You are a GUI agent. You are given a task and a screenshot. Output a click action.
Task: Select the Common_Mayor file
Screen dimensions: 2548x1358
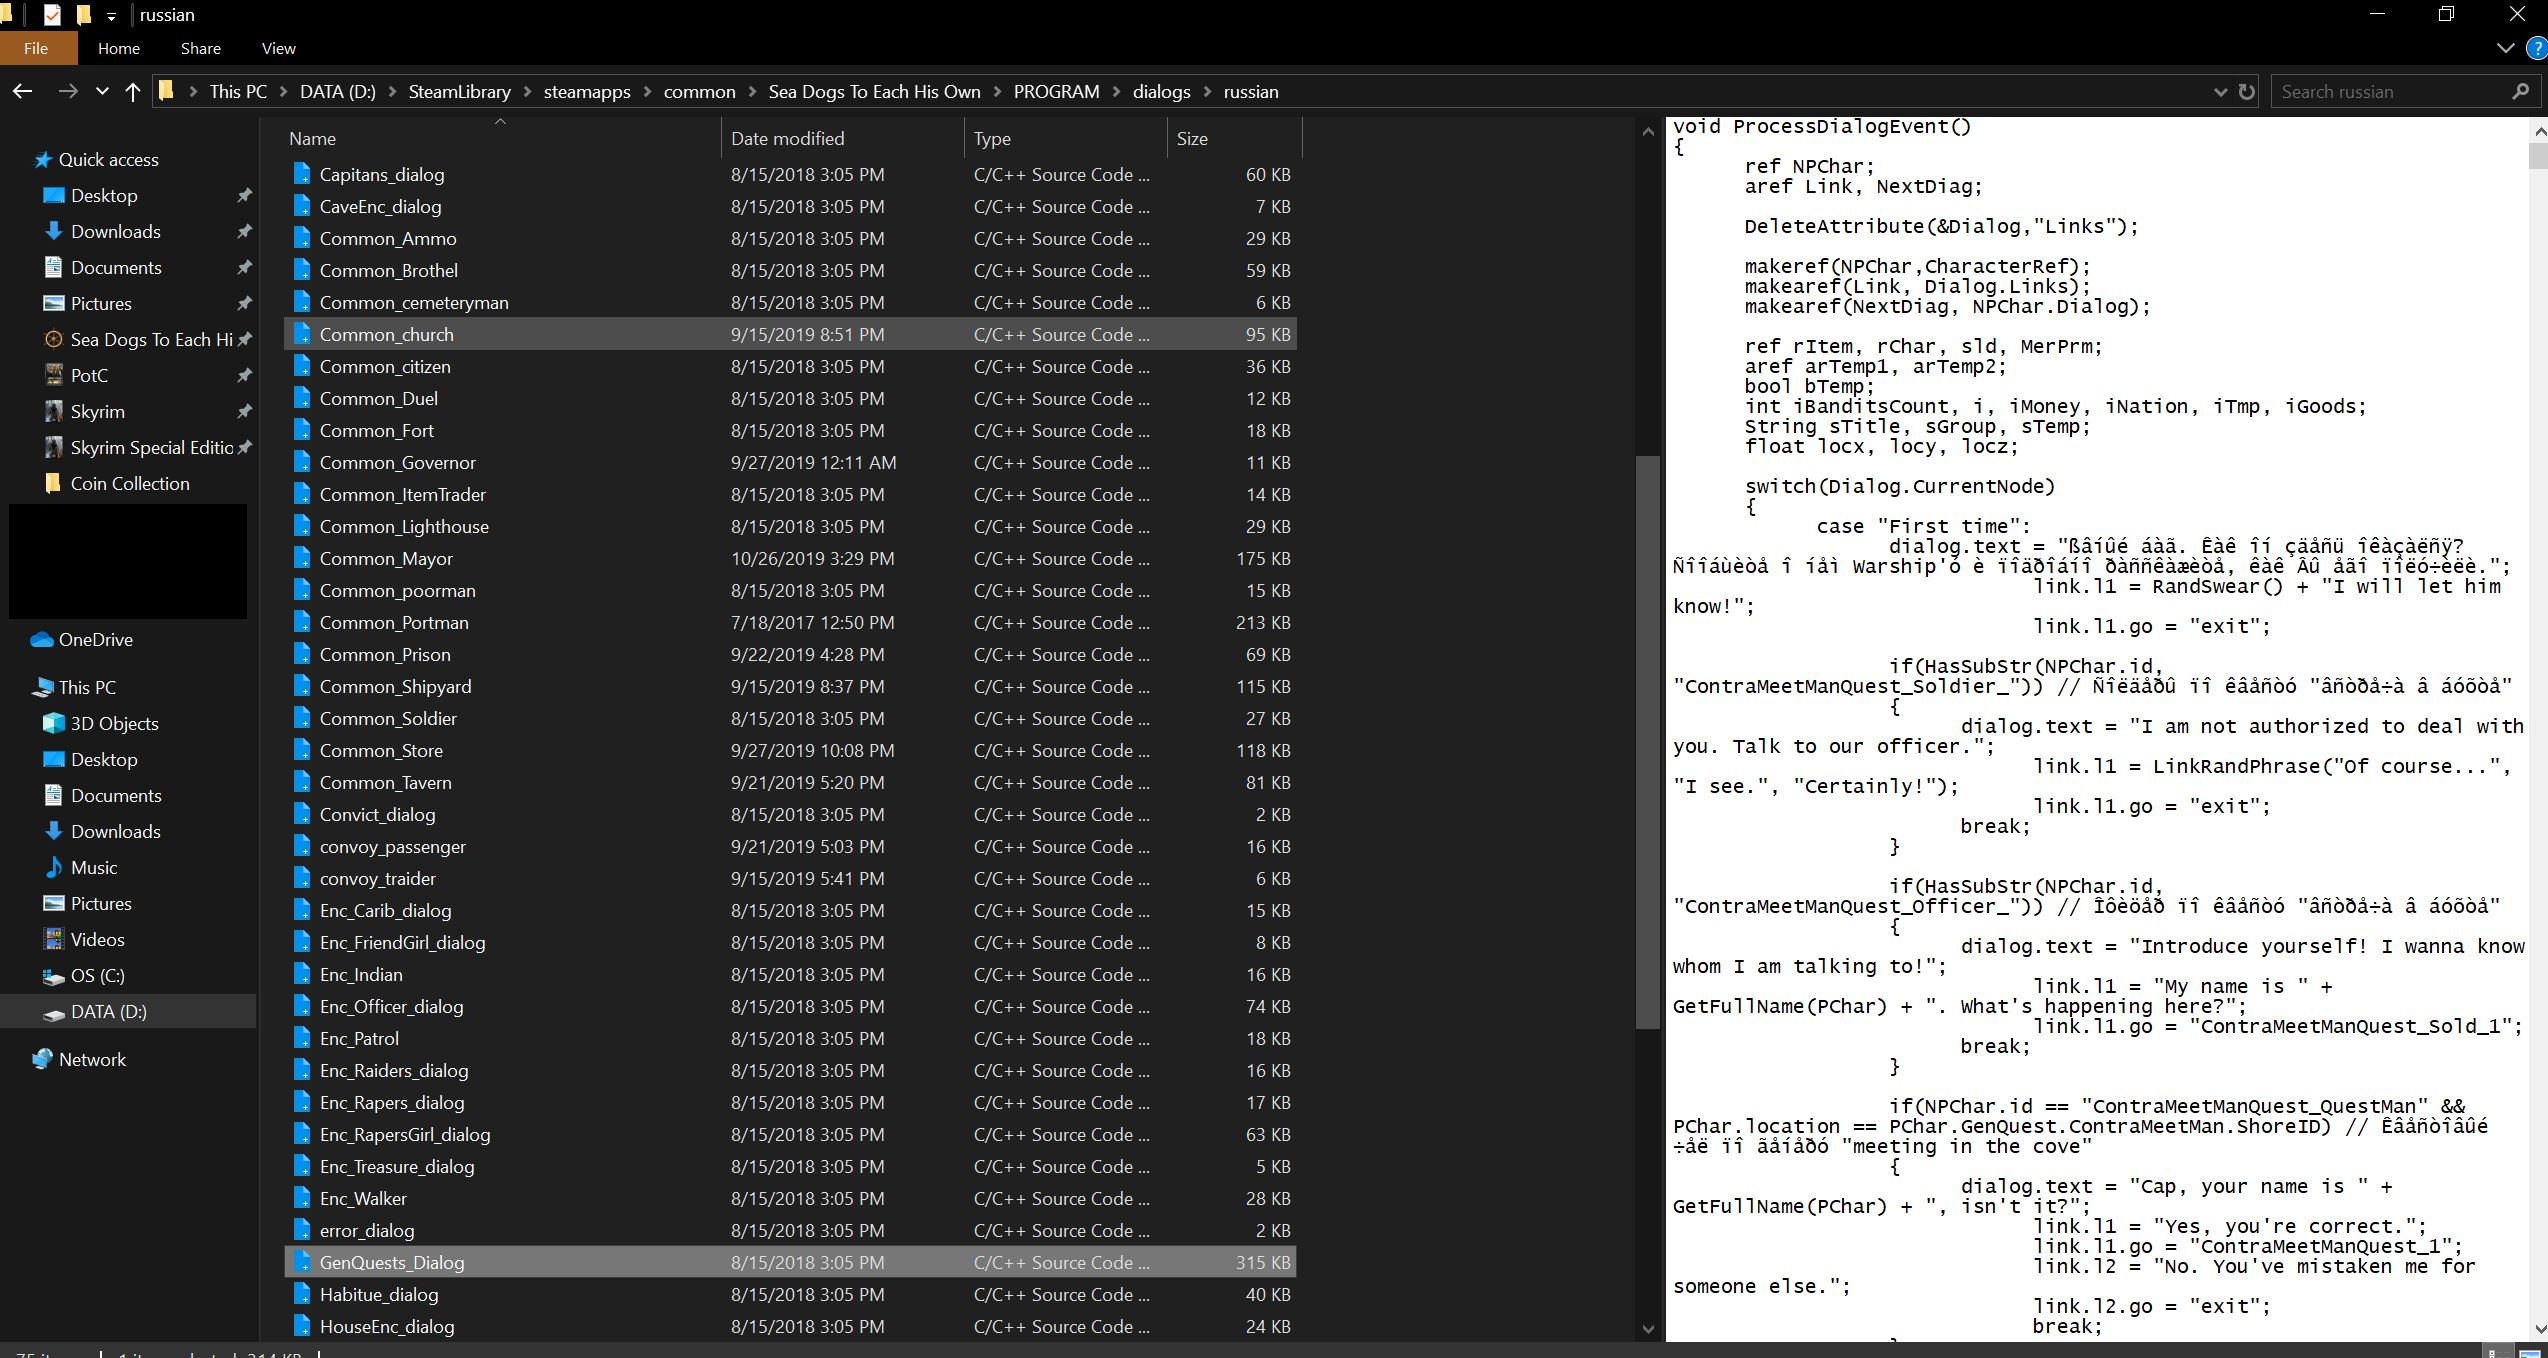(x=791, y=558)
